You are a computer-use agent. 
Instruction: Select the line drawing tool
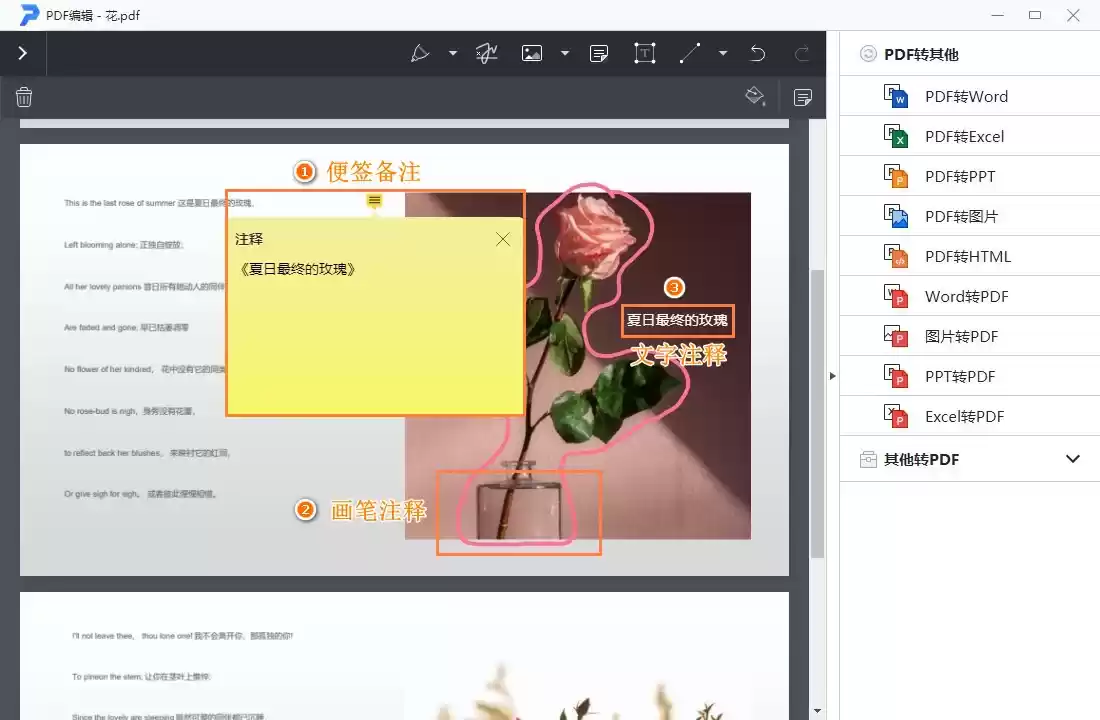pyautogui.click(x=688, y=53)
